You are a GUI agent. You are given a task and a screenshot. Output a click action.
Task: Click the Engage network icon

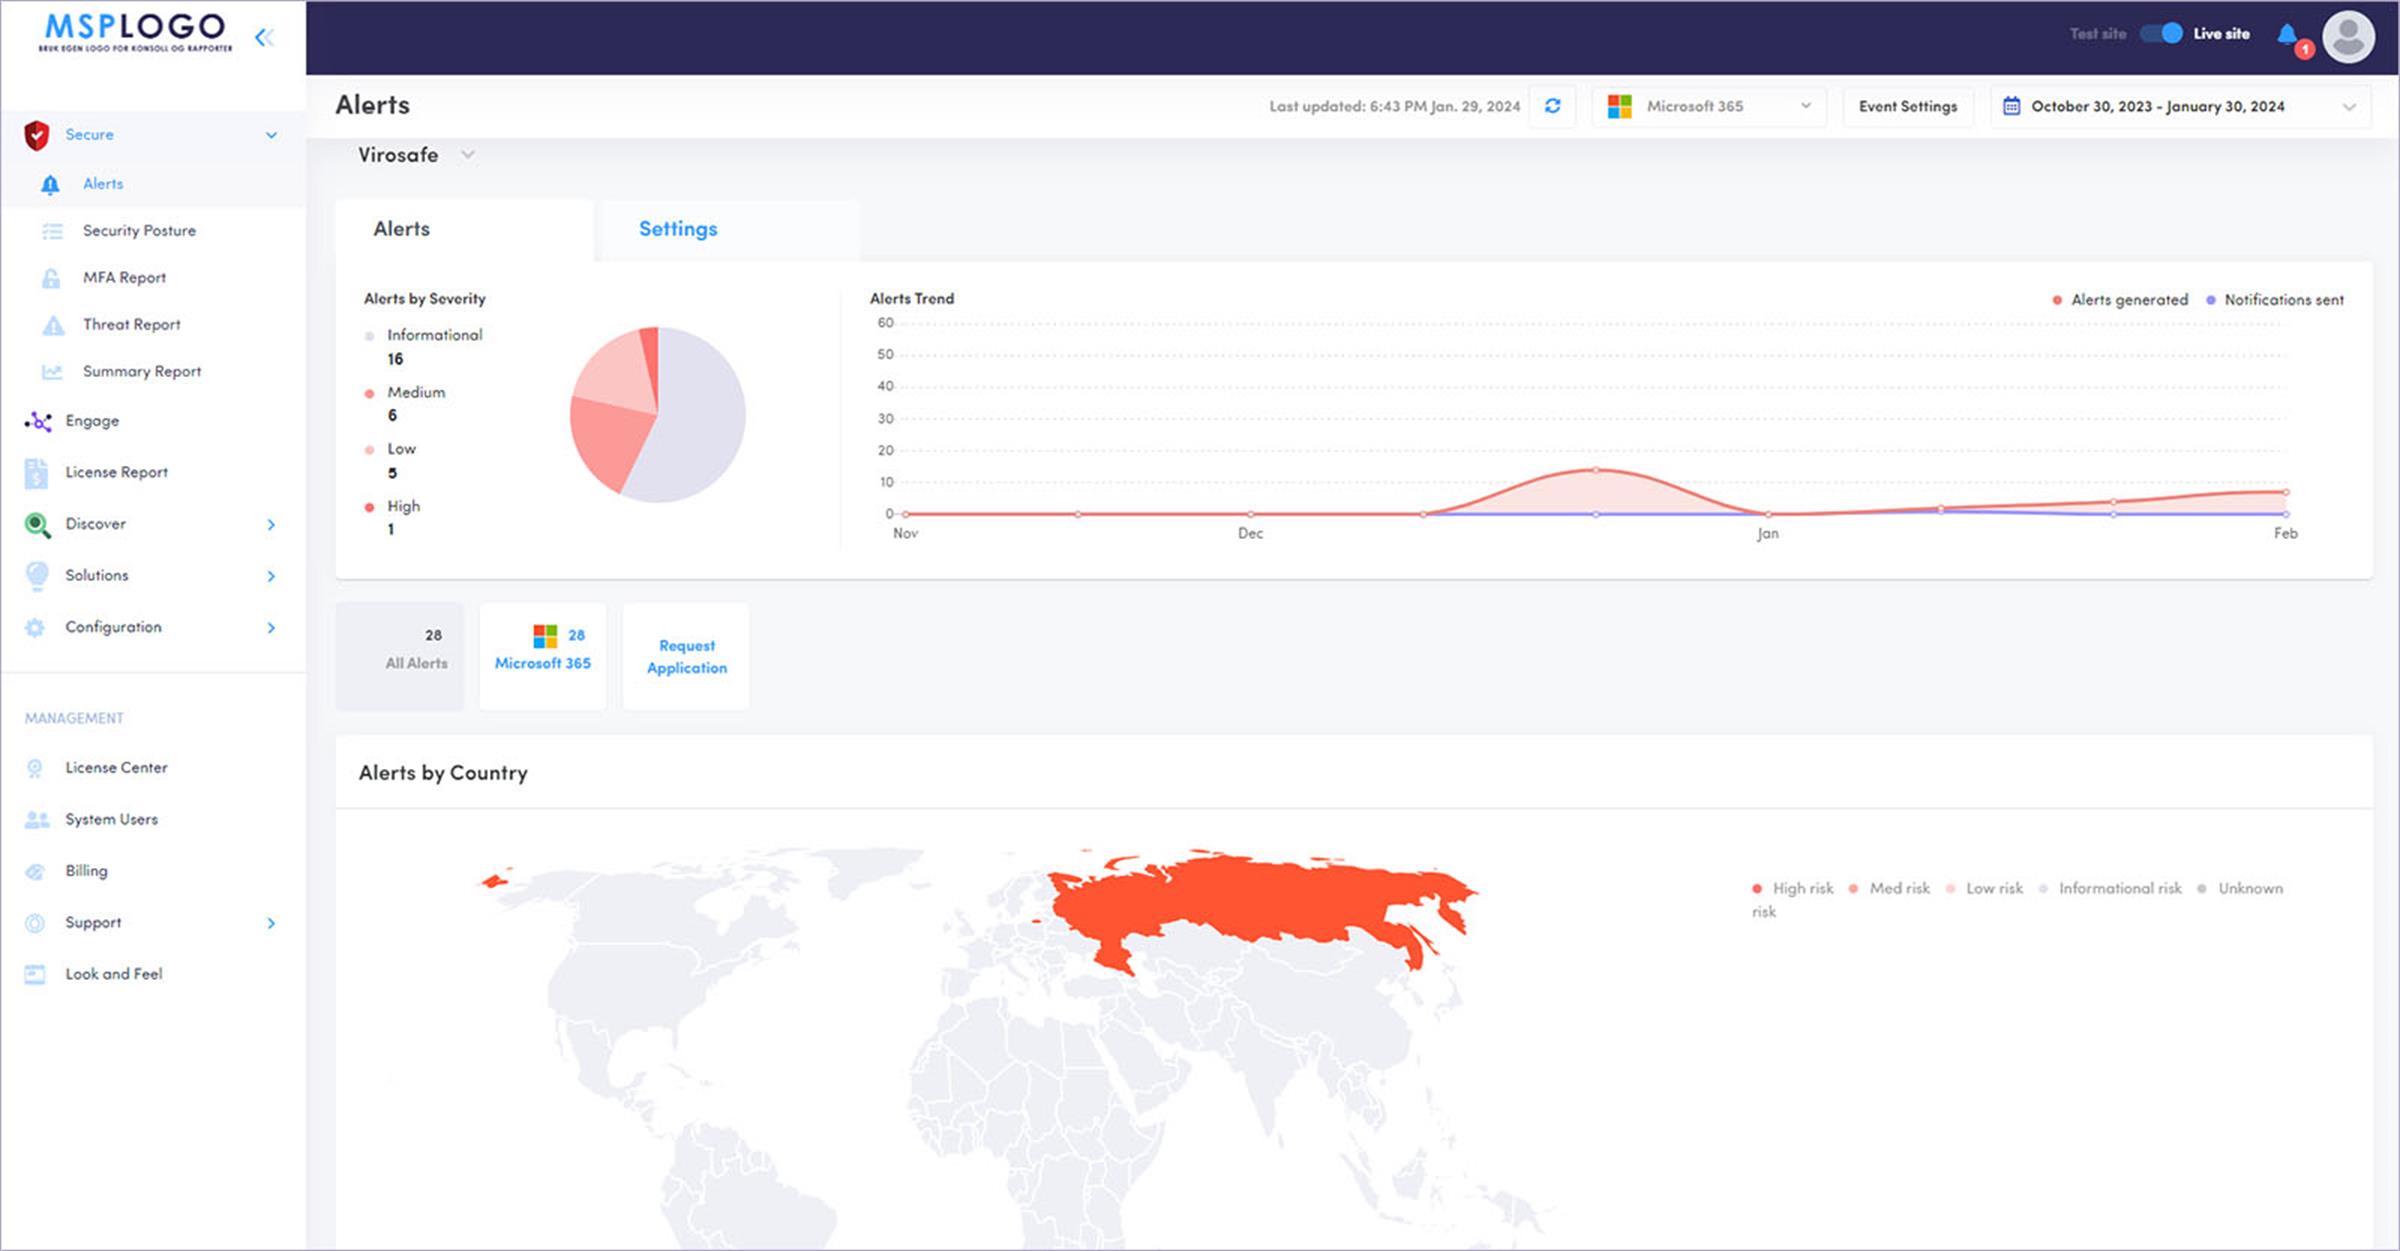pyautogui.click(x=38, y=422)
